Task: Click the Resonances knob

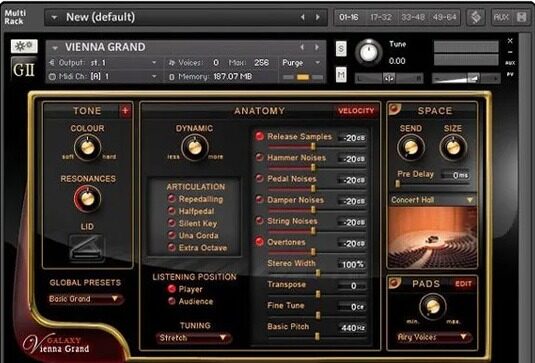Action: pos(88,199)
